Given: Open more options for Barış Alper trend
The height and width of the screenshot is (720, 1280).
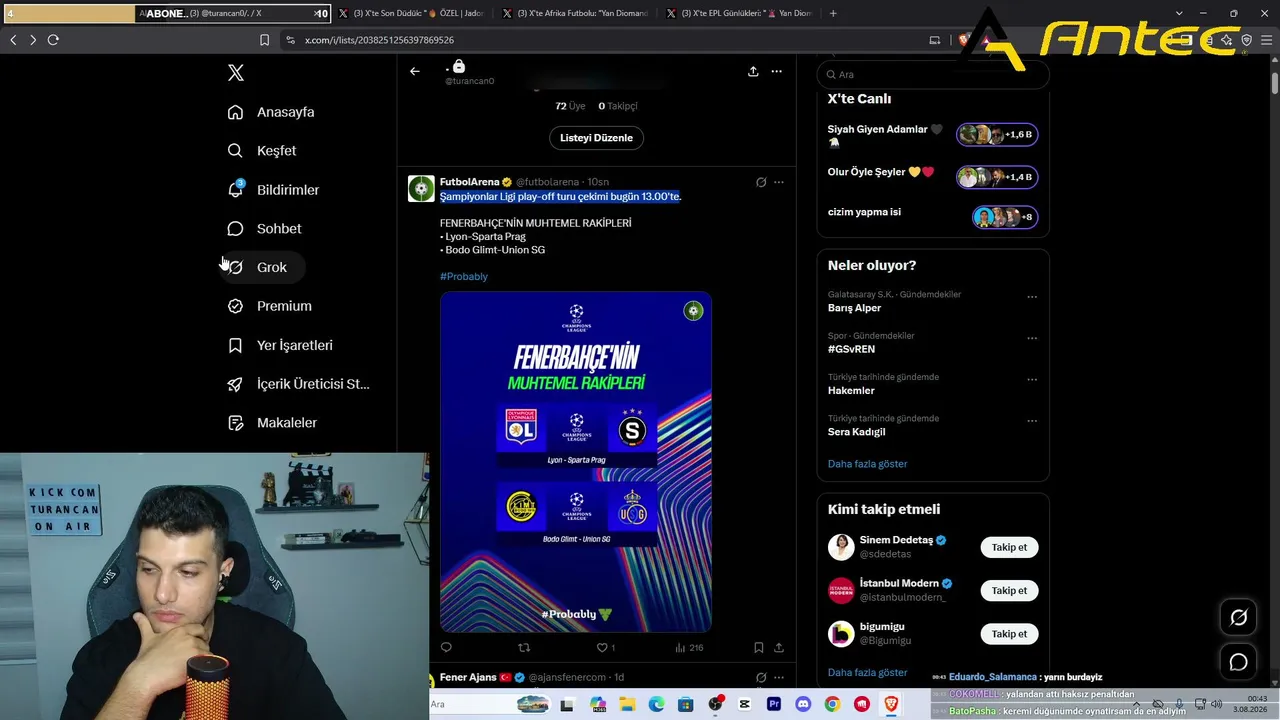Looking at the screenshot, I should click(1032, 297).
